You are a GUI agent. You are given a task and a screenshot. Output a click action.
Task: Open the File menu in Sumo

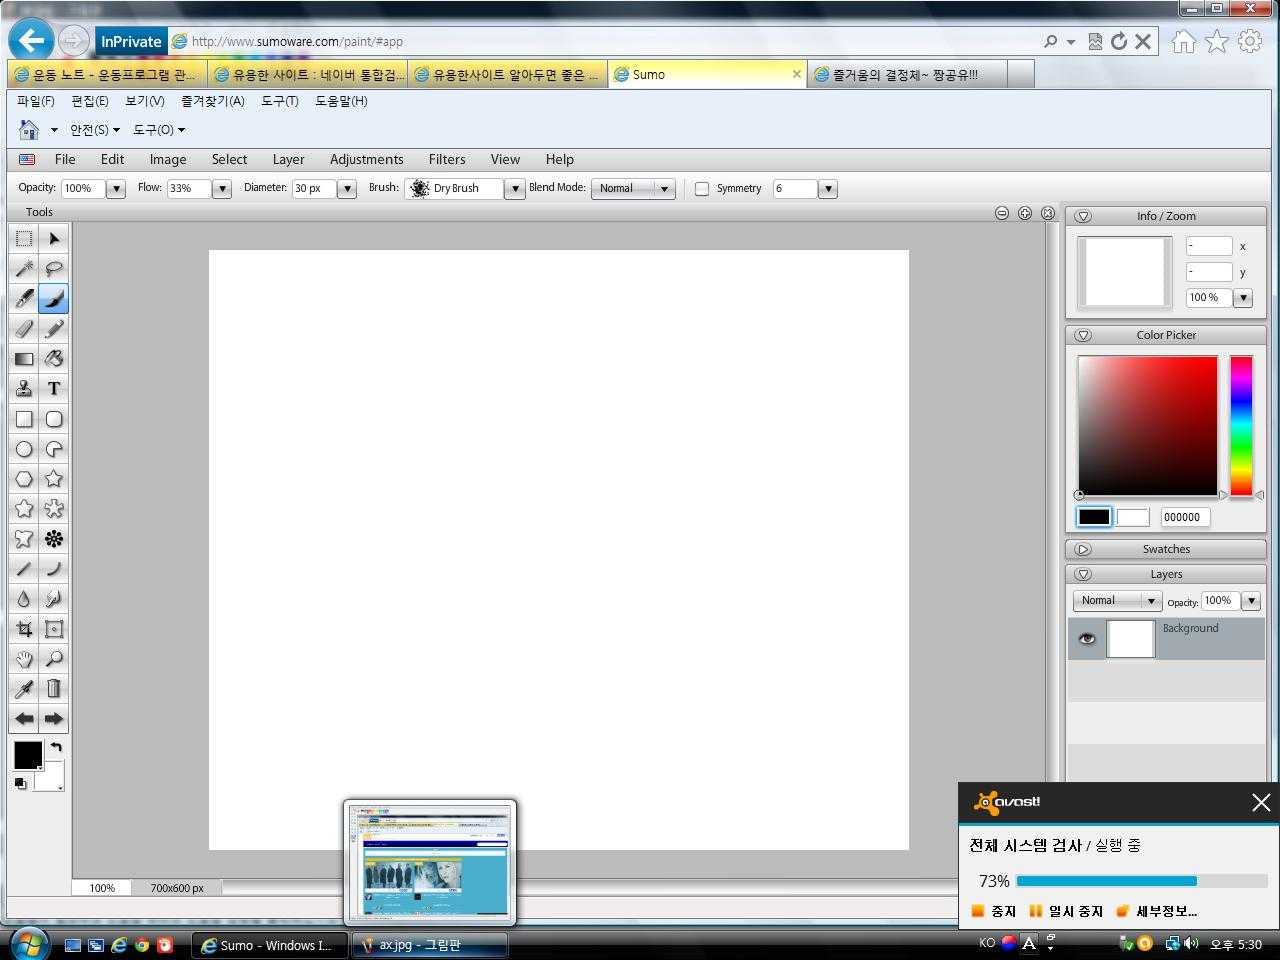[x=65, y=159]
